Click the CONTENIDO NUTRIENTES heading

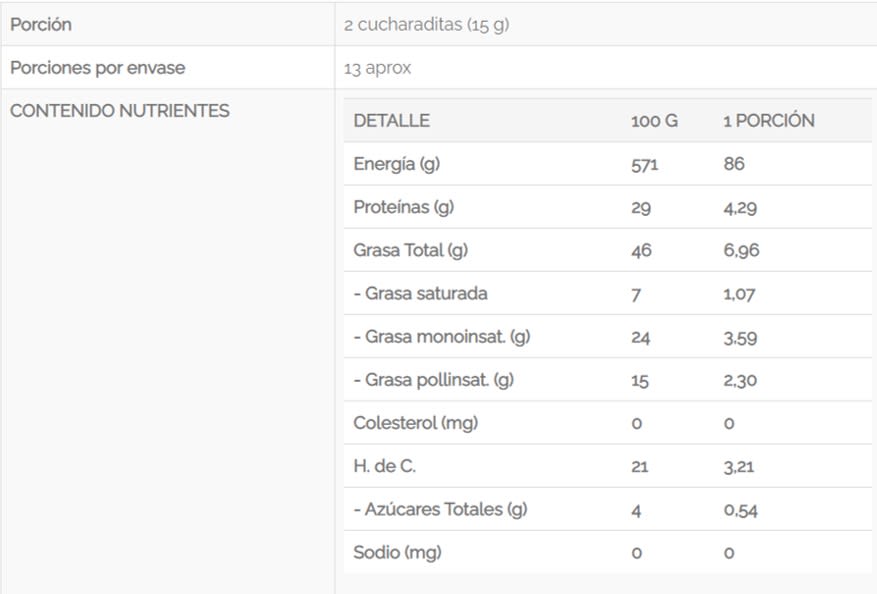(120, 111)
